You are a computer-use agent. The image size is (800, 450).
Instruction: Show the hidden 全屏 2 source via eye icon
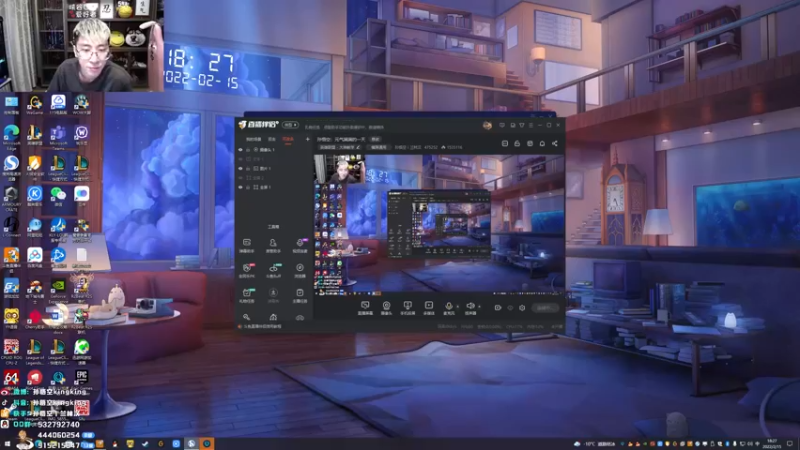coord(240,178)
